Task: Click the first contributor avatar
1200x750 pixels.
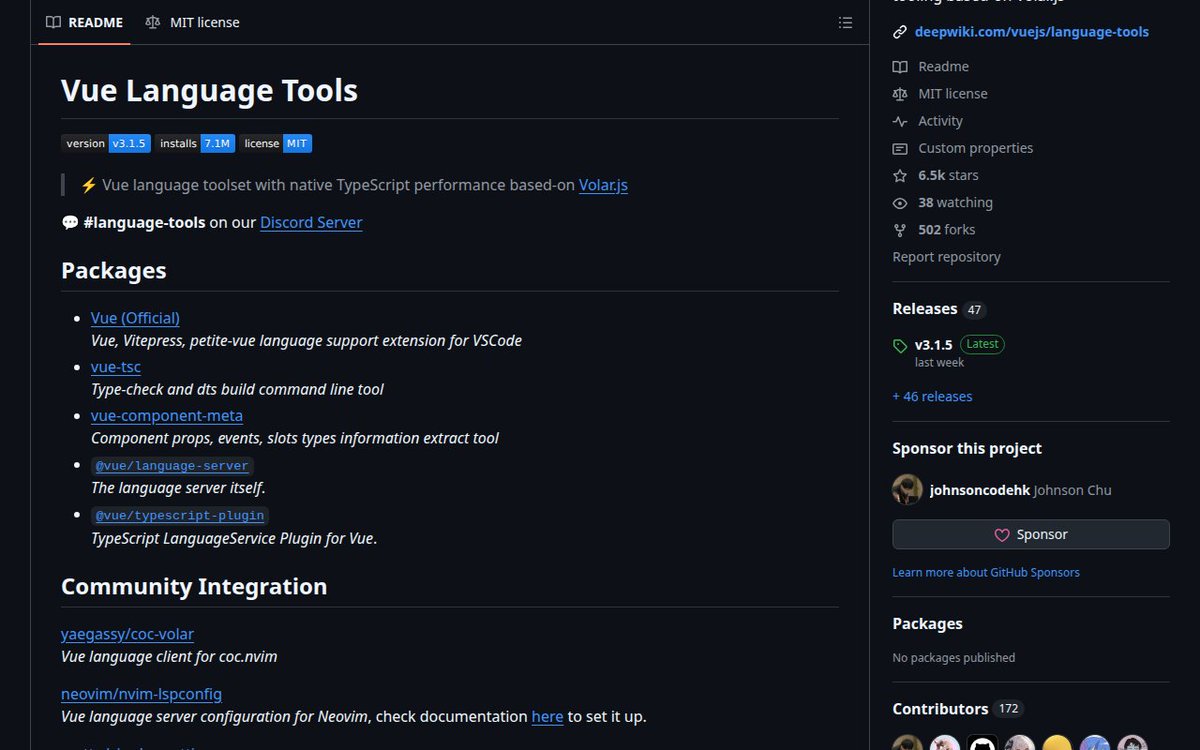Action: click(907, 743)
